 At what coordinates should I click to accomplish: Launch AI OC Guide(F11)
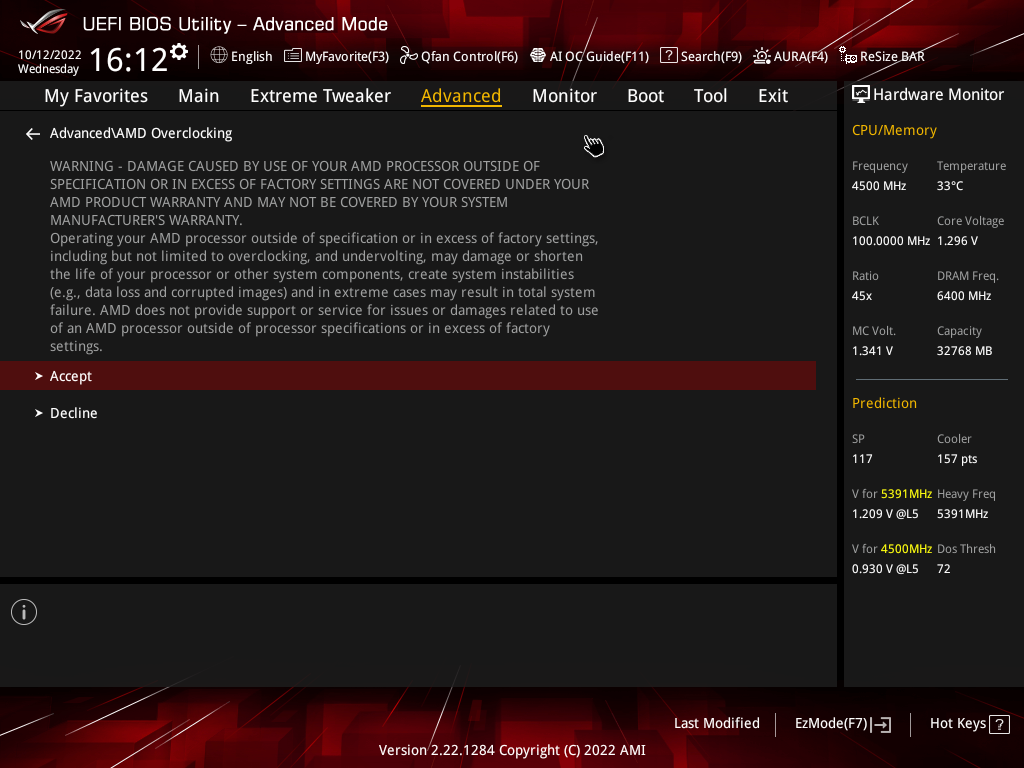600,56
